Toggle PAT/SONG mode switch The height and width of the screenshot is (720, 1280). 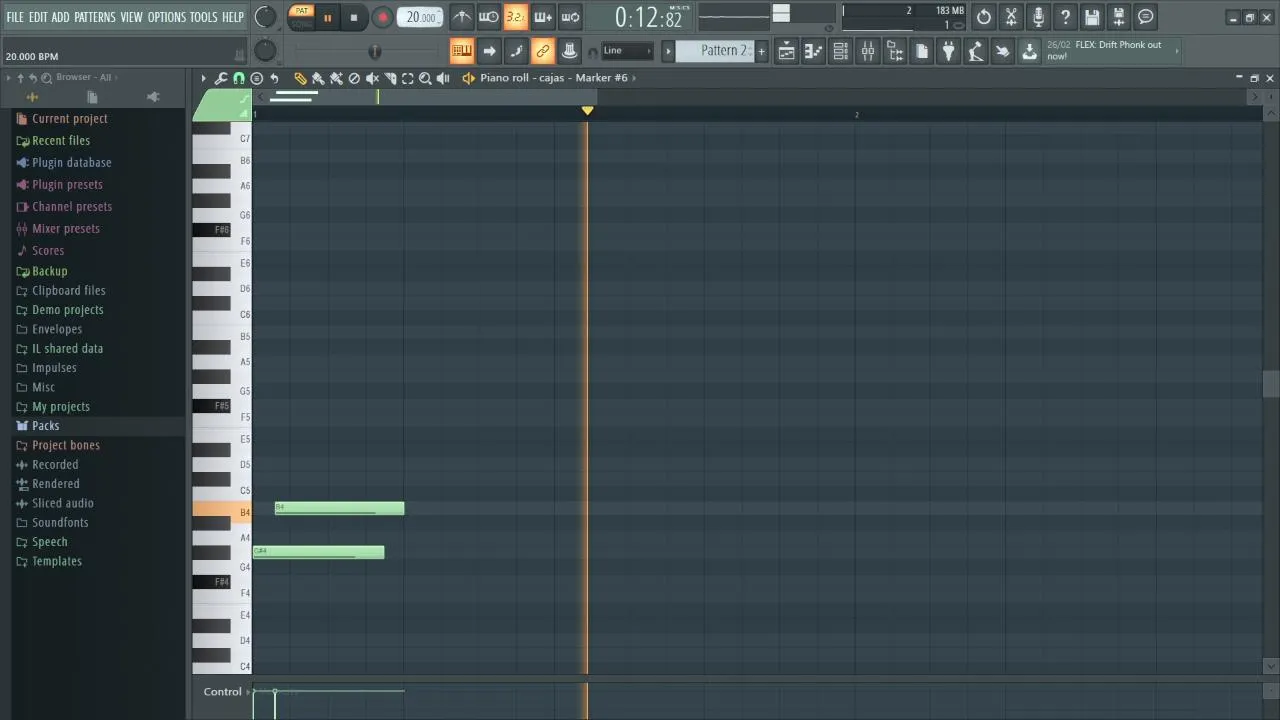301,17
